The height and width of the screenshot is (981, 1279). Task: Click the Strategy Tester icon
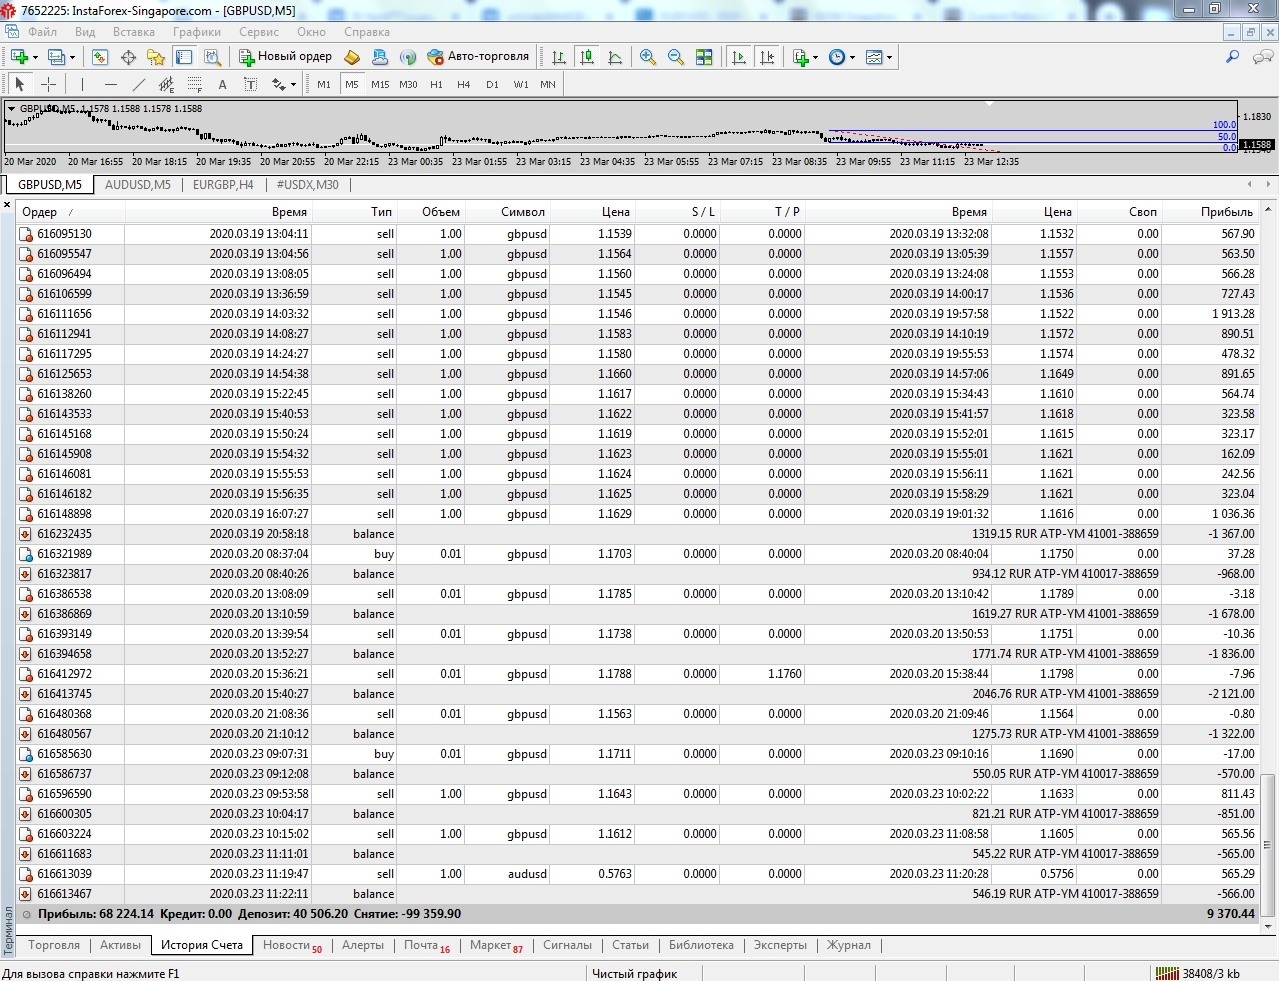(212, 57)
